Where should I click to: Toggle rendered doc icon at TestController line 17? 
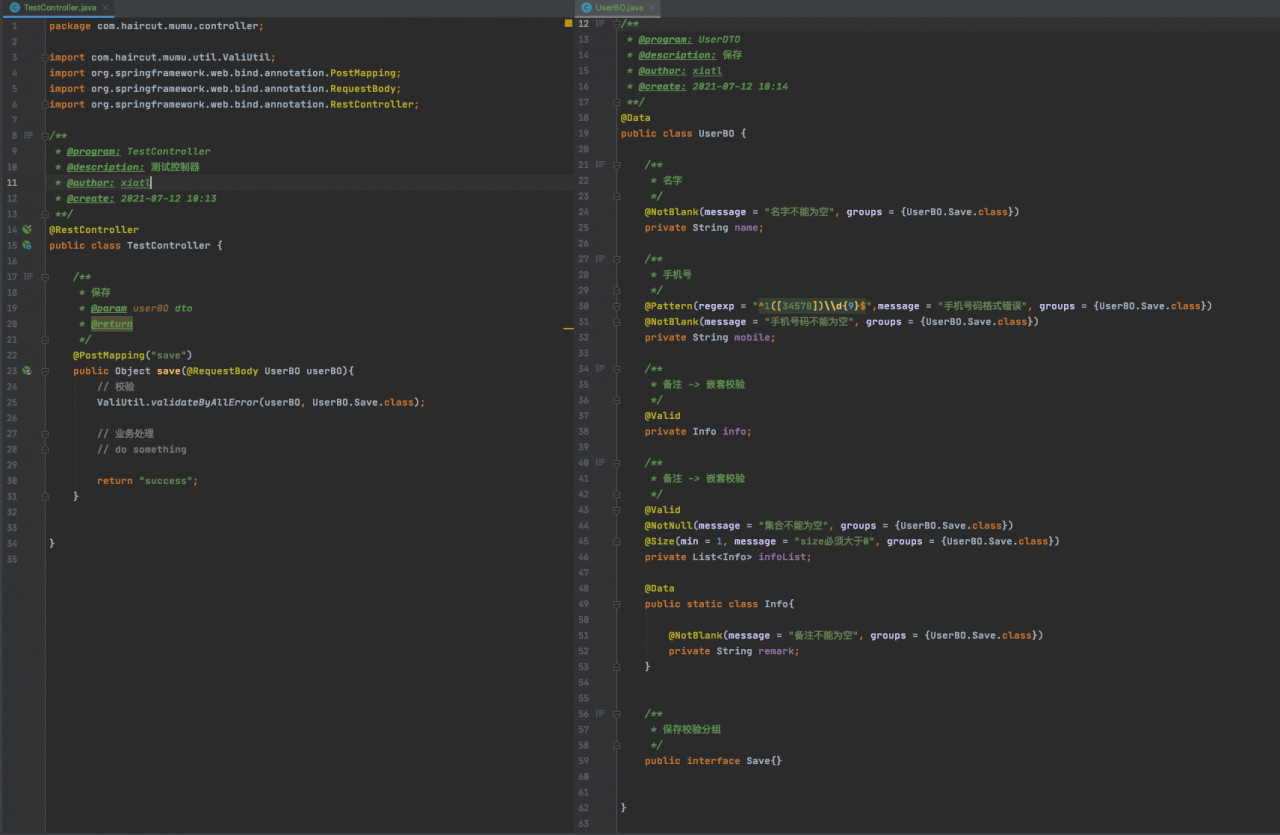(x=28, y=277)
